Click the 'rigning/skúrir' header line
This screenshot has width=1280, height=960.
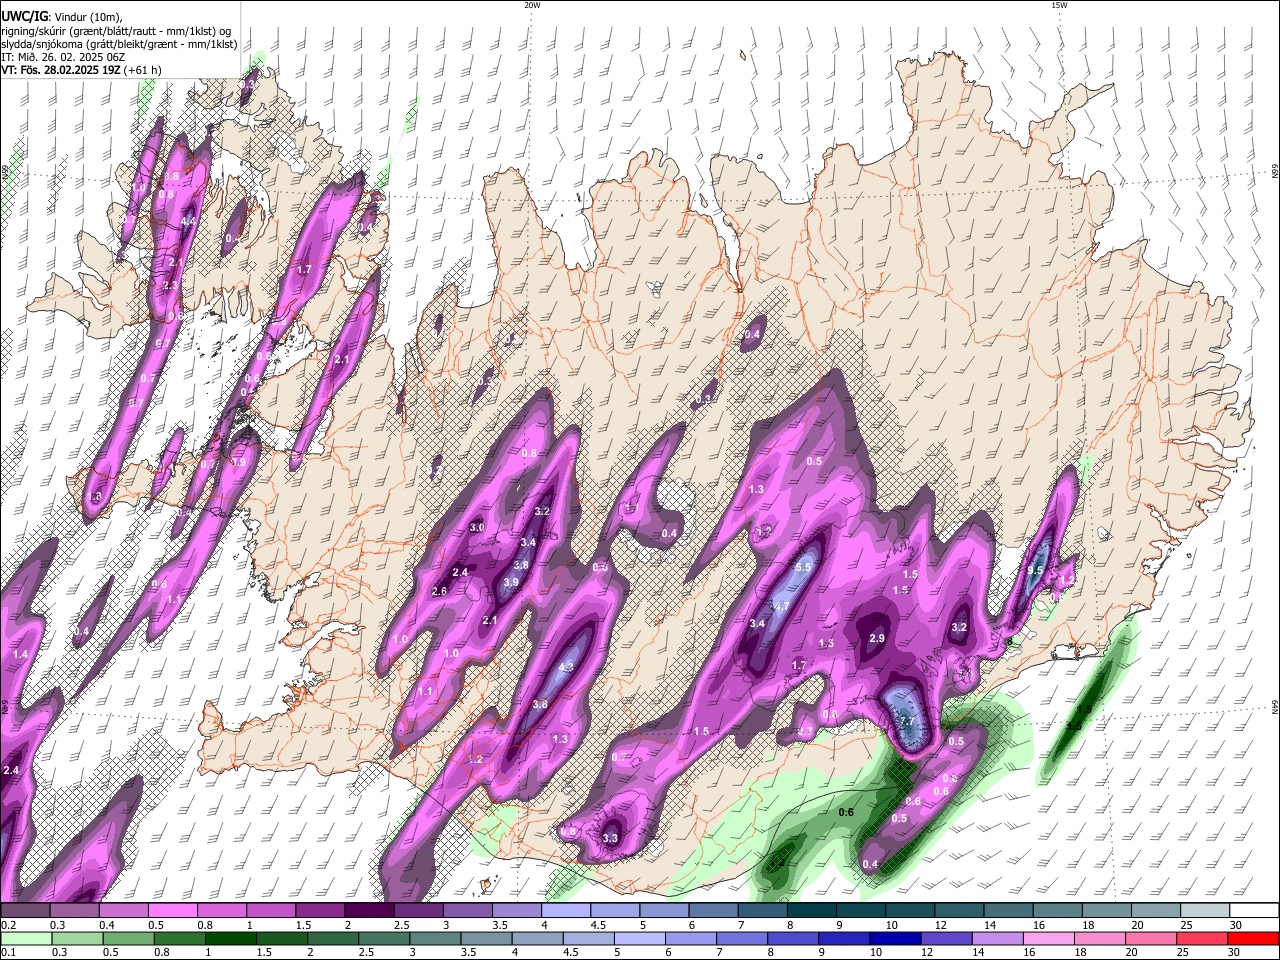pyautogui.click(x=116, y=31)
